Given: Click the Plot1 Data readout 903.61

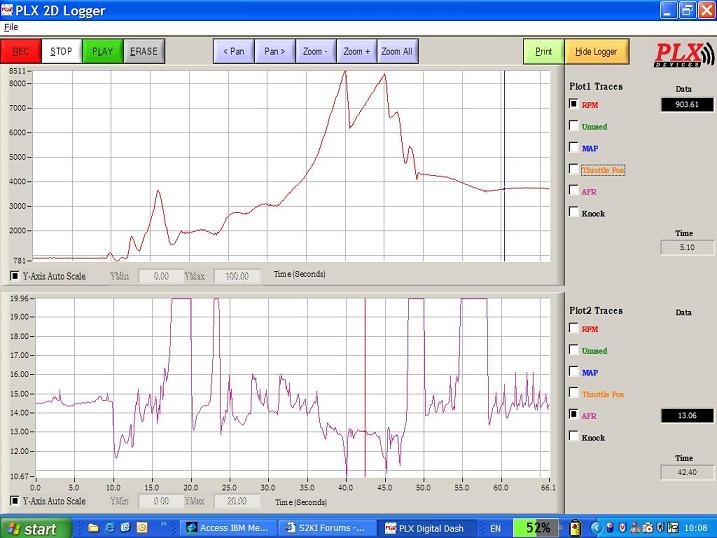Looking at the screenshot, I should click(x=687, y=104).
